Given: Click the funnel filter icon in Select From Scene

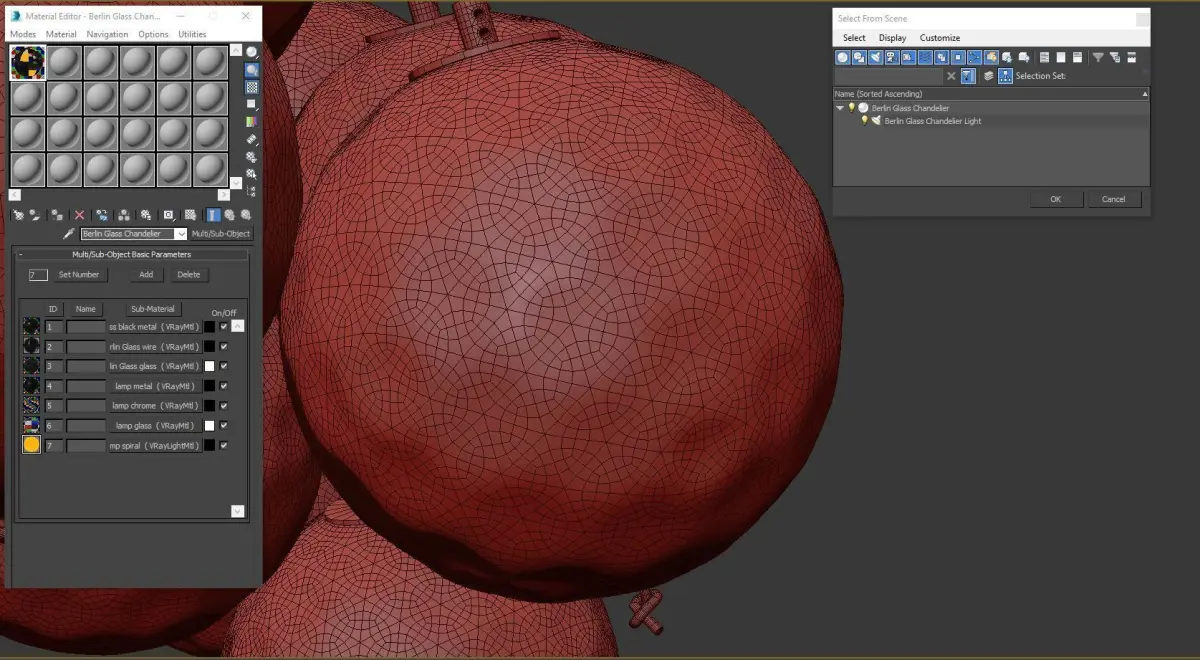Looking at the screenshot, I should (x=1098, y=57).
